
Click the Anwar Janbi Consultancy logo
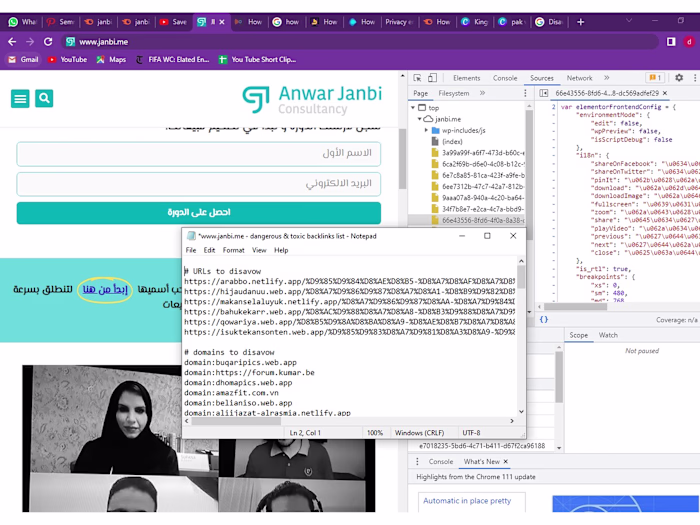tap(312, 100)
